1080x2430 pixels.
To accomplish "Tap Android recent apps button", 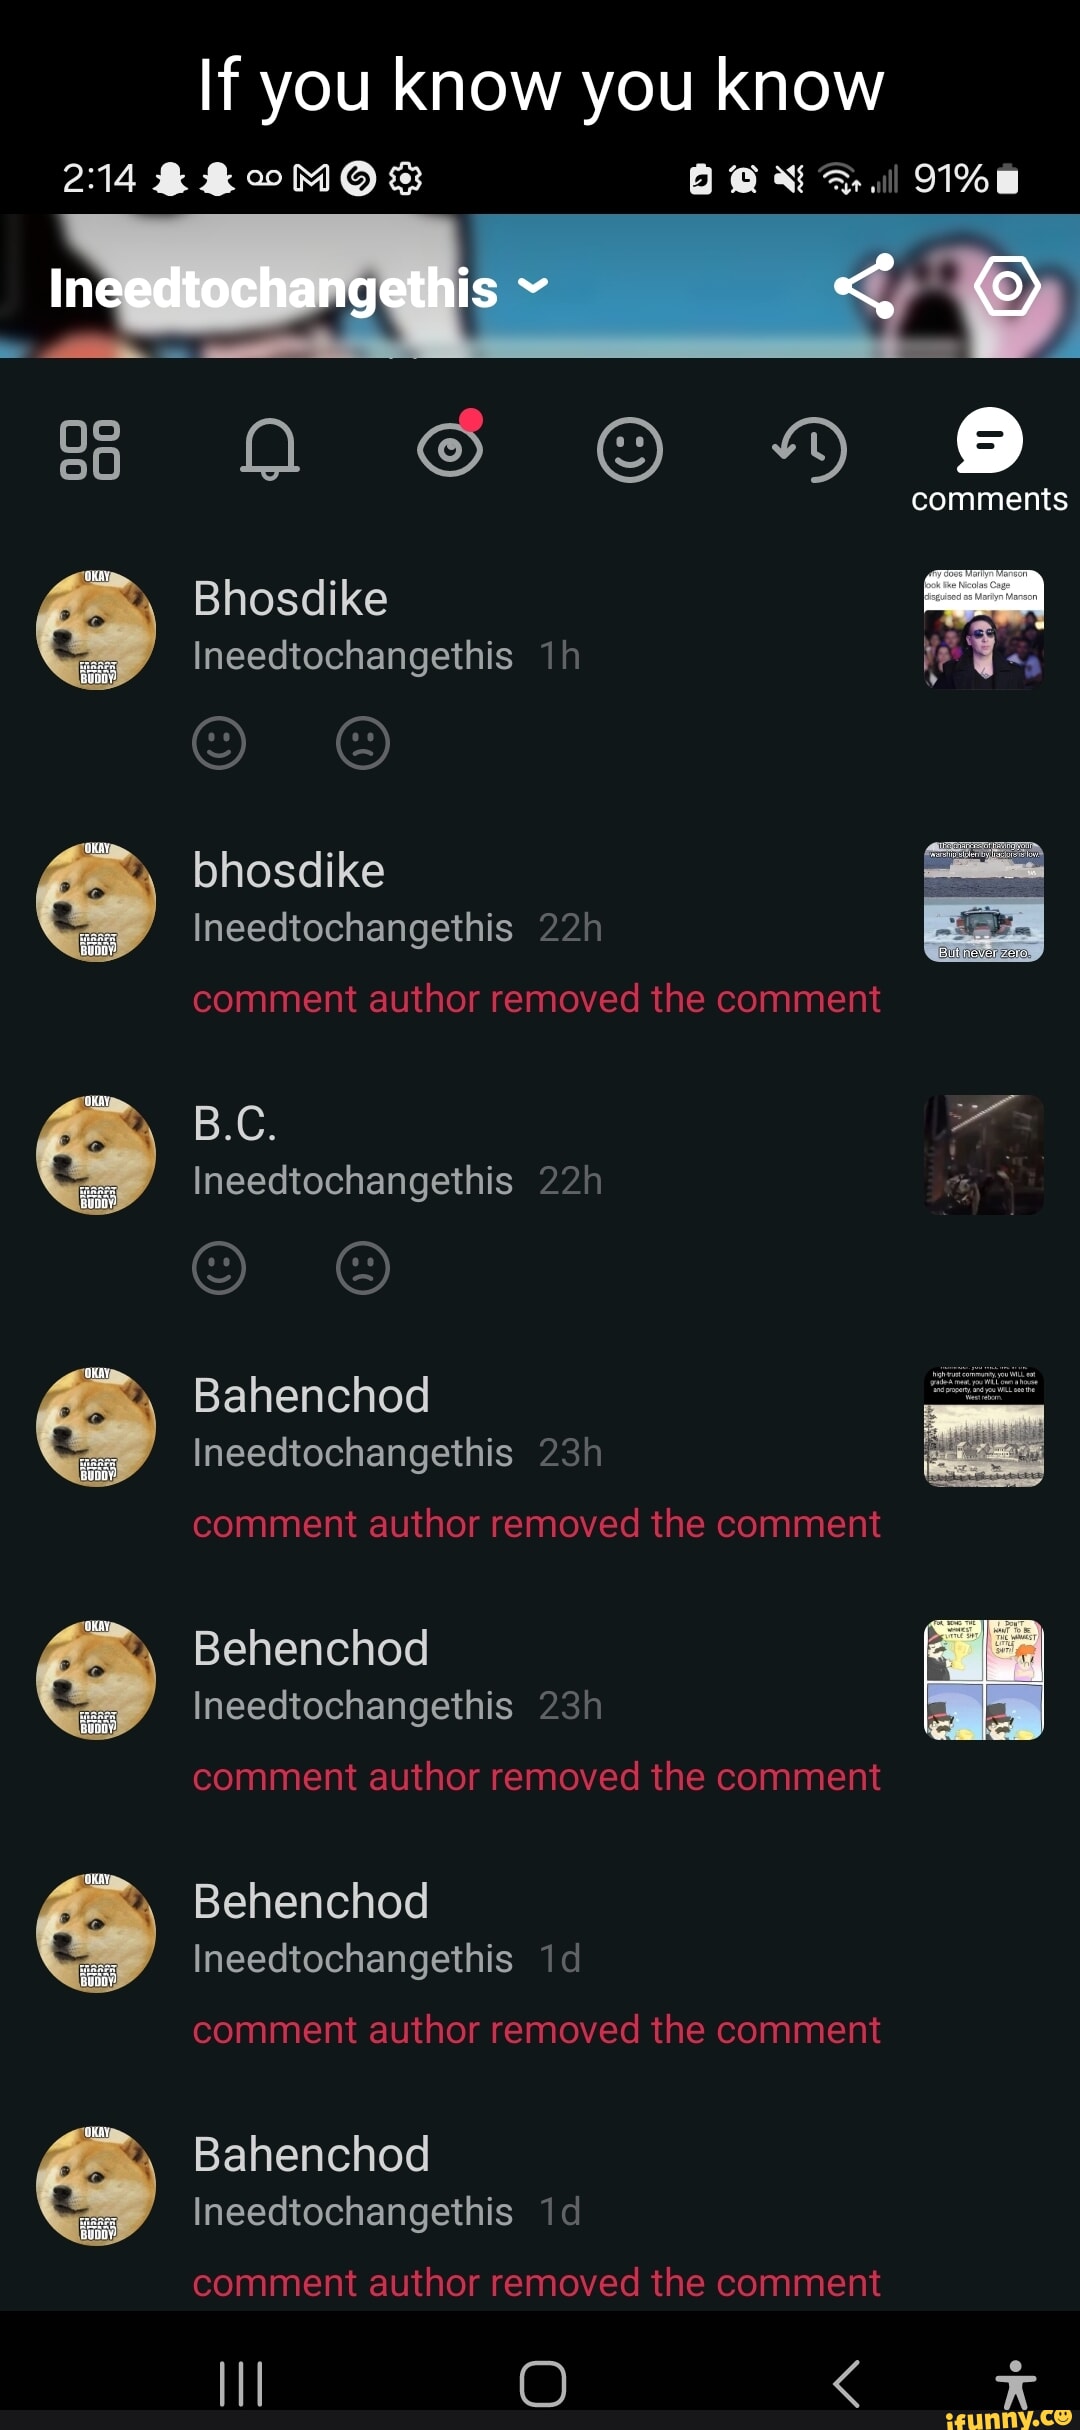I will [x=241, y=2383].
